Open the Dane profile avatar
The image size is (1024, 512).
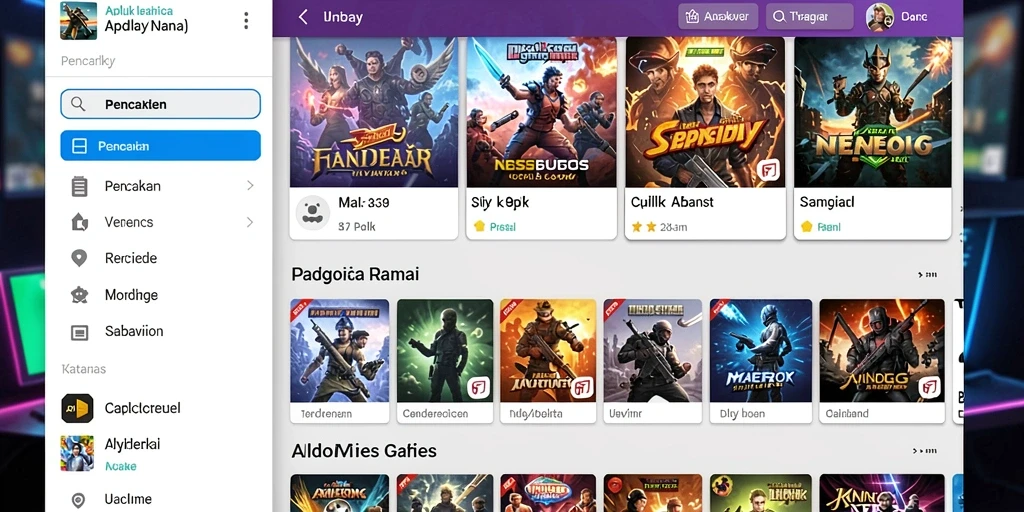[x=880, y=17]
